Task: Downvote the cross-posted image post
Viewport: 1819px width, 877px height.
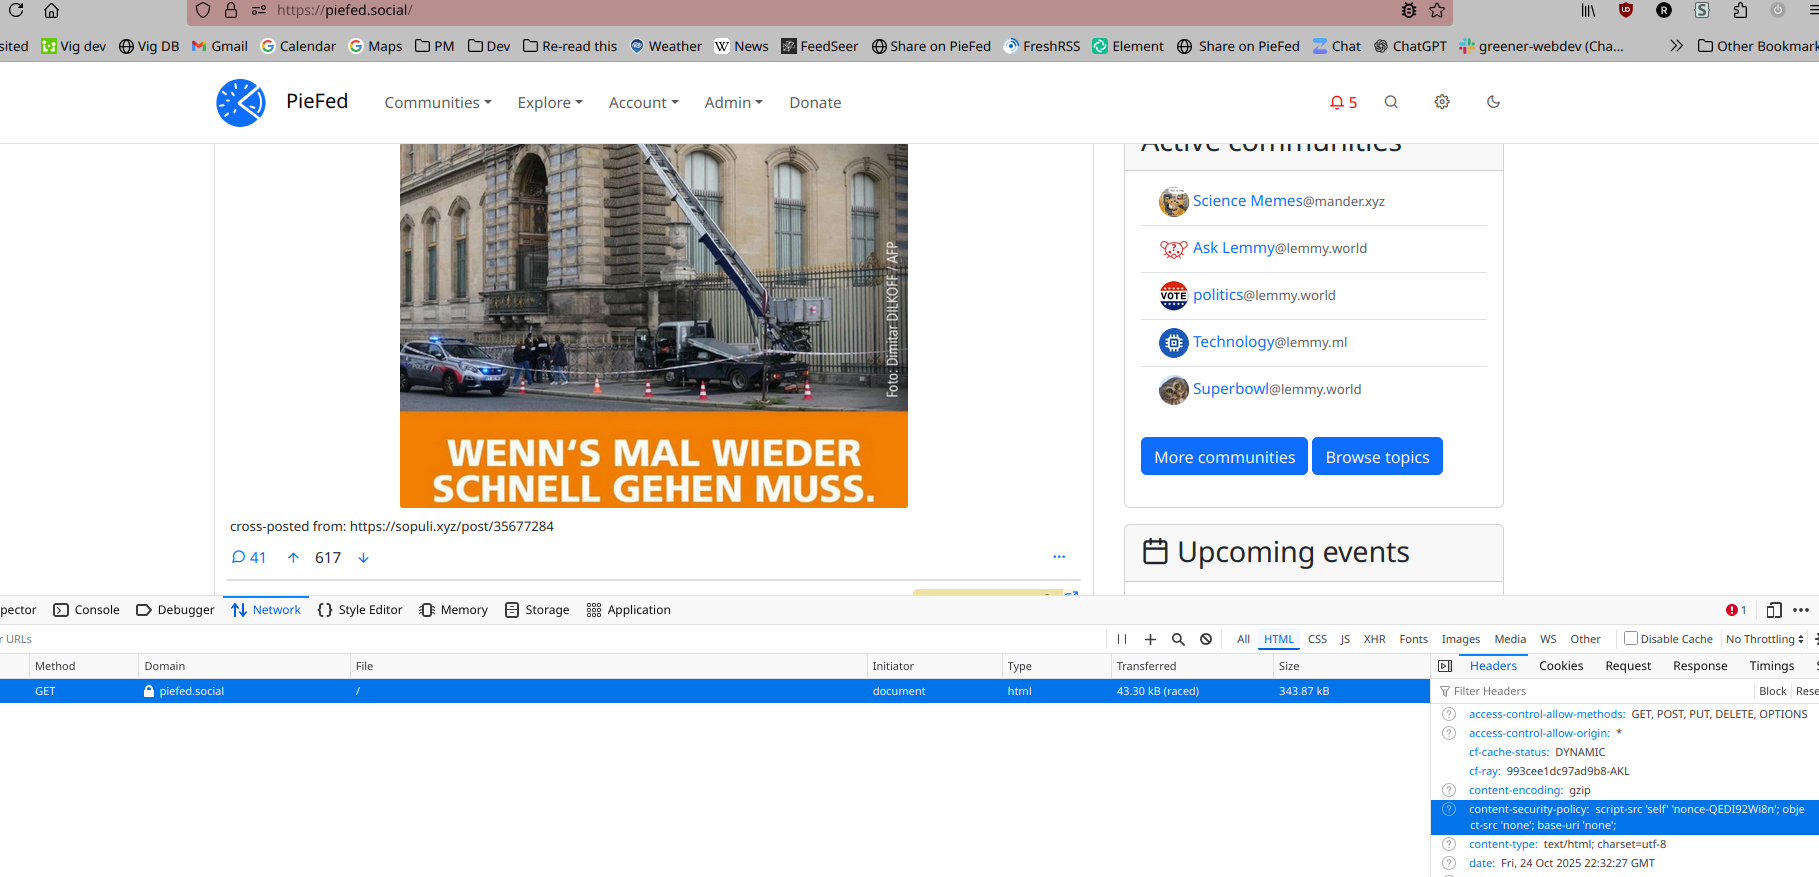Action: [363, 558]
